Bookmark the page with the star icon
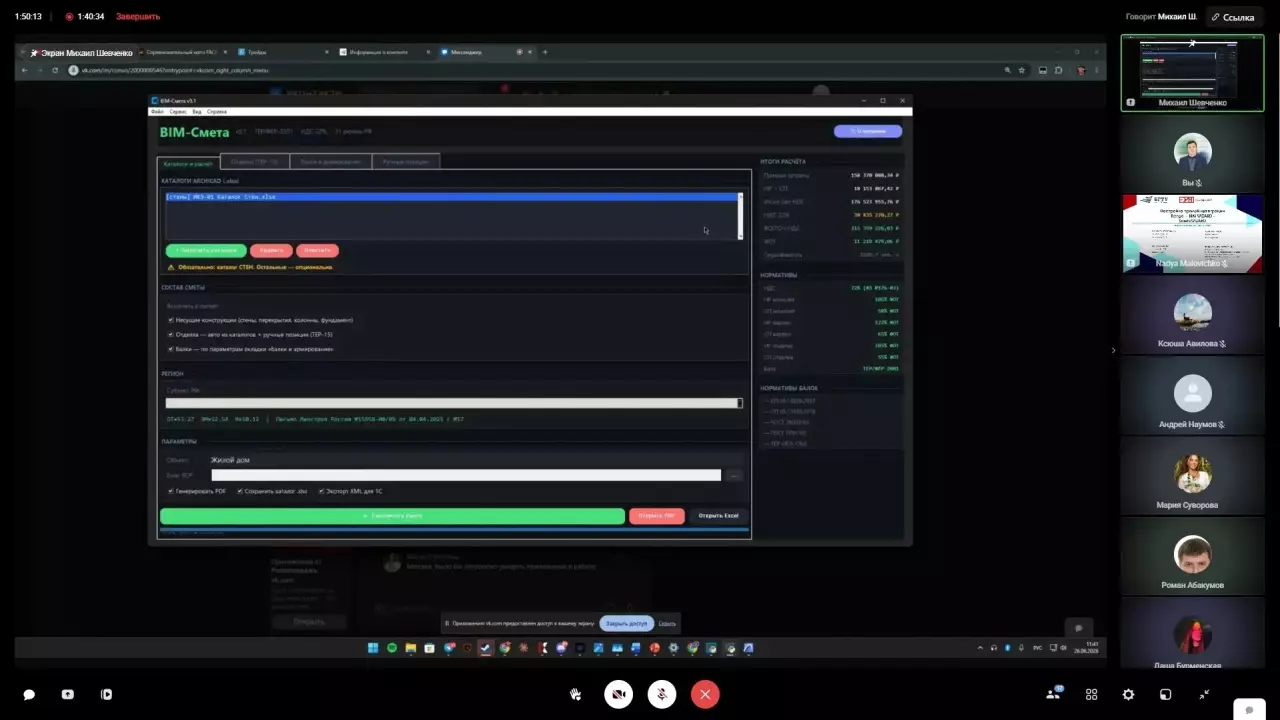 click(x=1021, y=71)
